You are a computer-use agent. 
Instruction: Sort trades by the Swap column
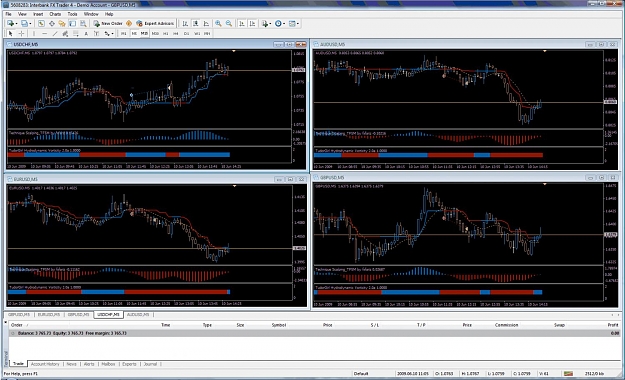click(x=559, y=325)
